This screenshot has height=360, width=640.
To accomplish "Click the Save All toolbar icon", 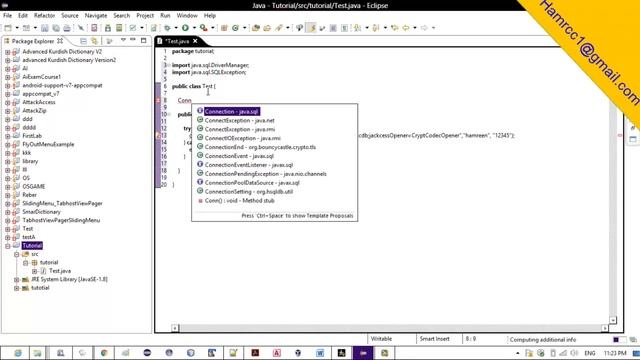I will tap(56, 28).
